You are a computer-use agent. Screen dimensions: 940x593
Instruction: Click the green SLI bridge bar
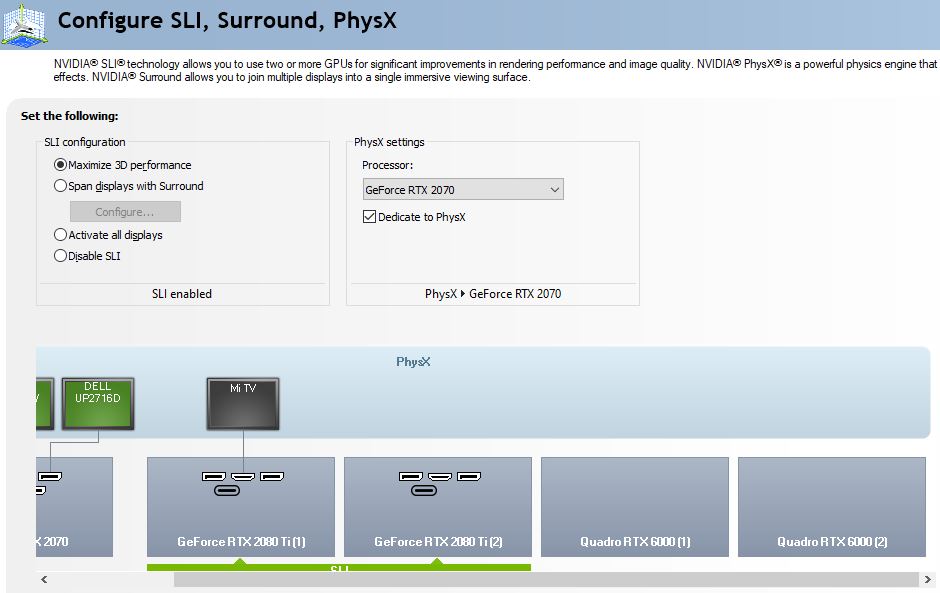tap(339, 567)
